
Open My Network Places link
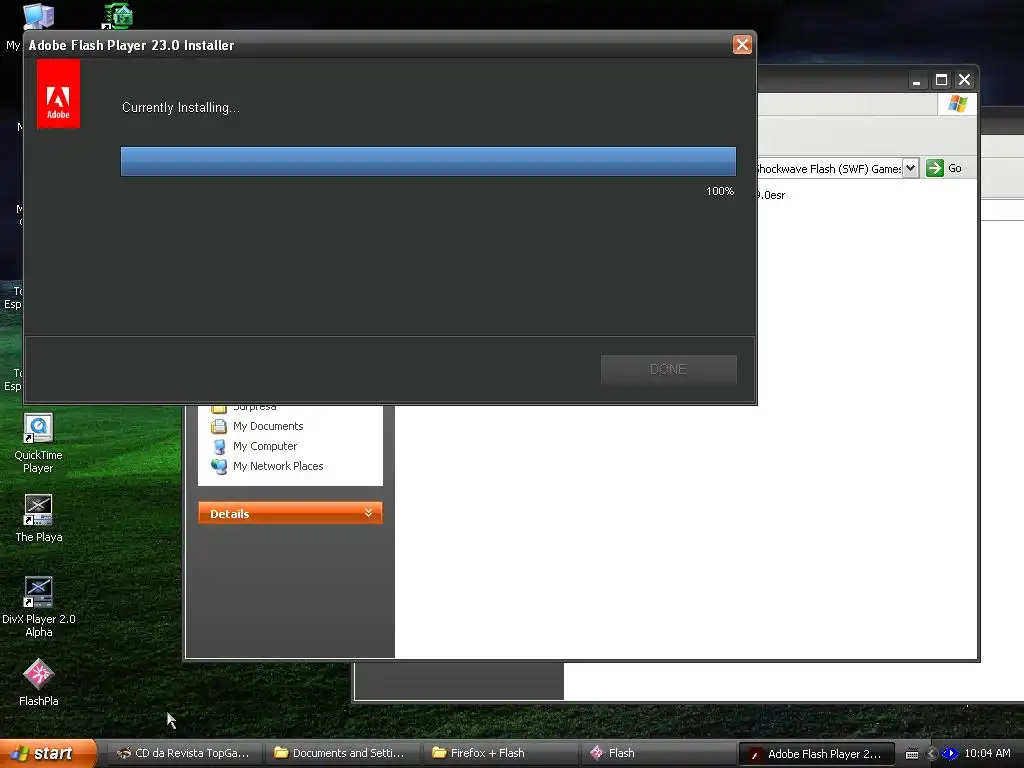(278, 466)
